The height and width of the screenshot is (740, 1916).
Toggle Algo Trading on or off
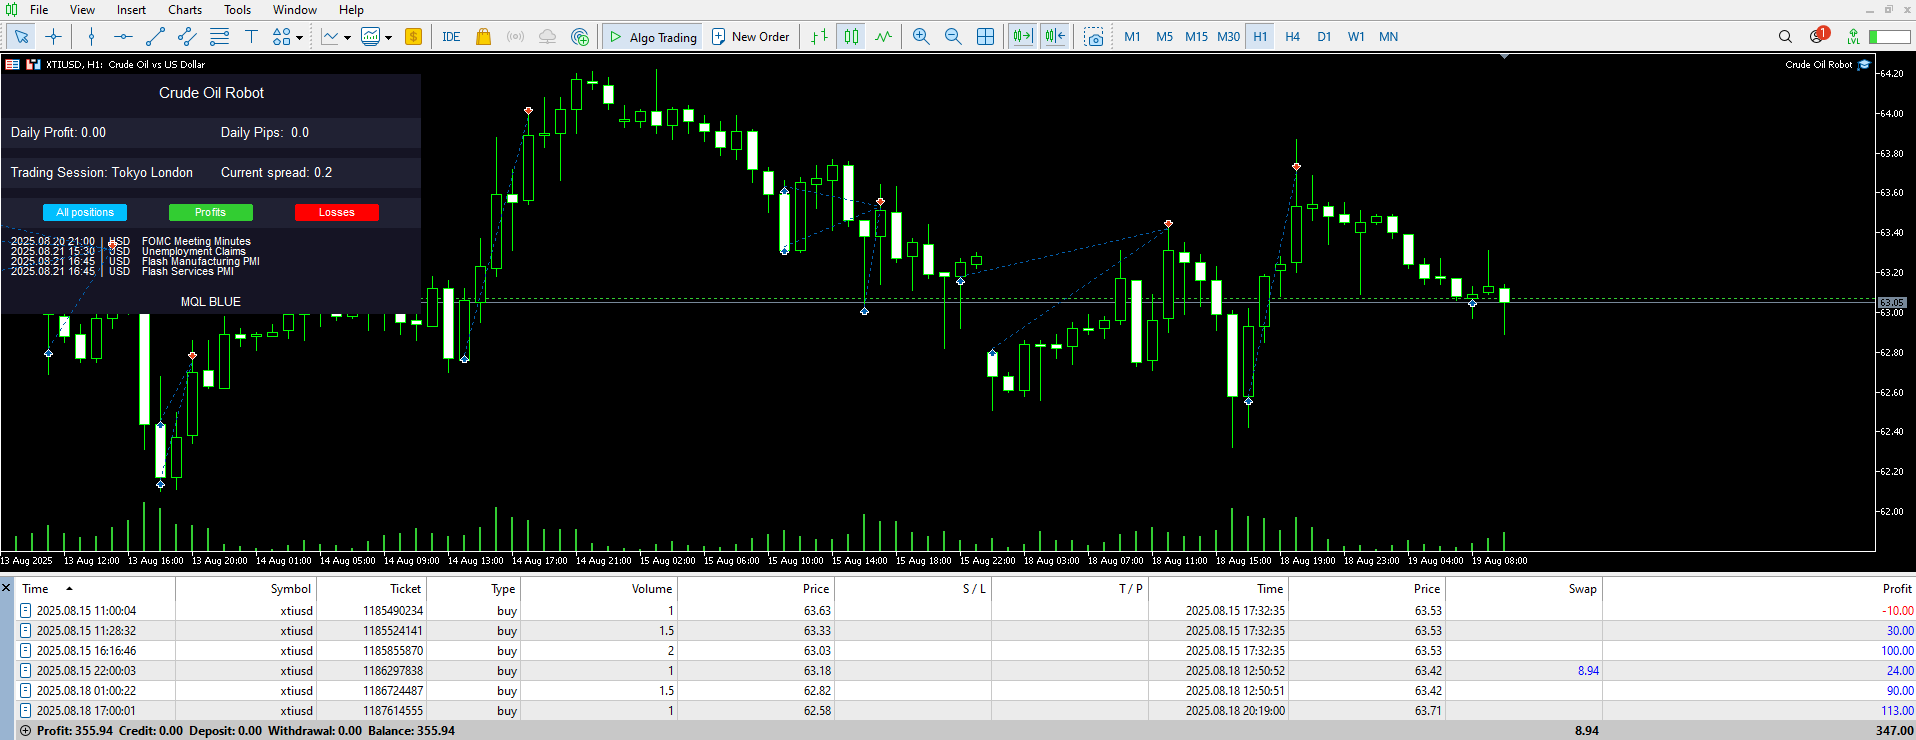[652, 37]
